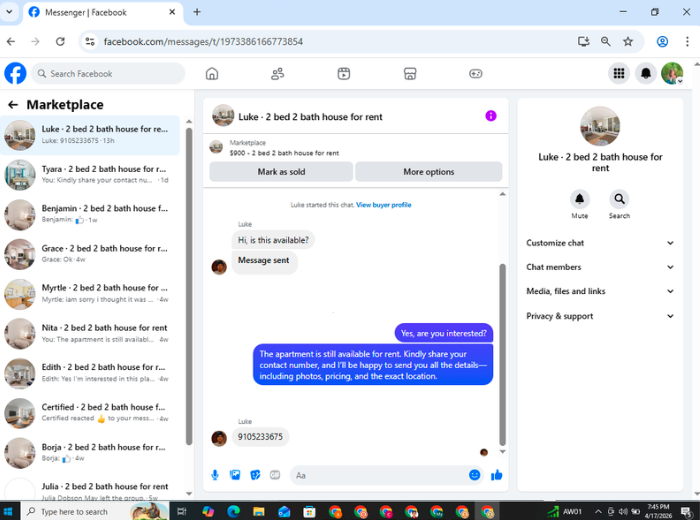Click the 'Hi, is this available?' message

click(273, 240)
